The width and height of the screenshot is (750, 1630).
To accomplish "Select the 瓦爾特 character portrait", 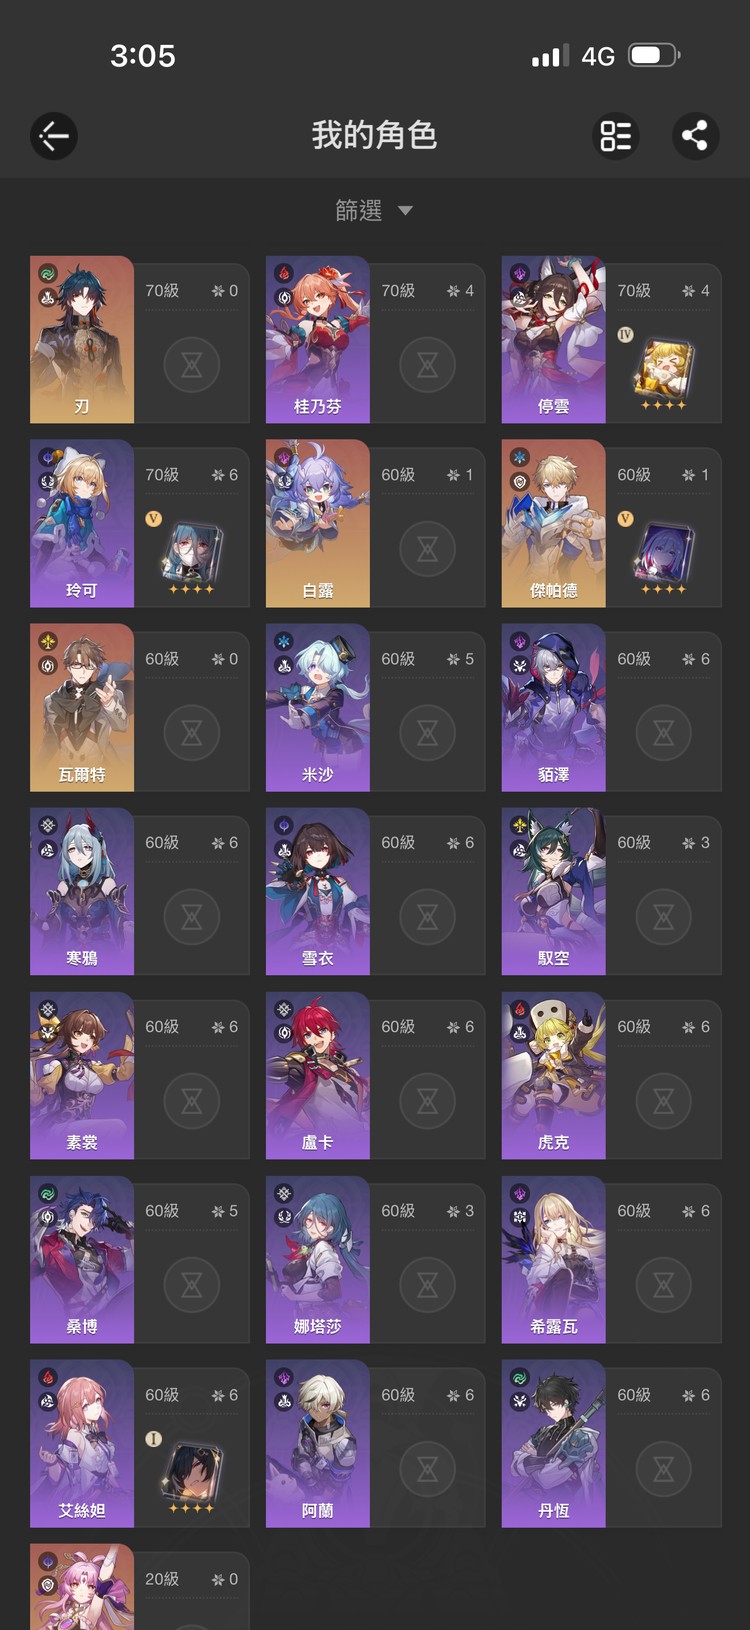I will pyautogui.click(x=82, y=707).
